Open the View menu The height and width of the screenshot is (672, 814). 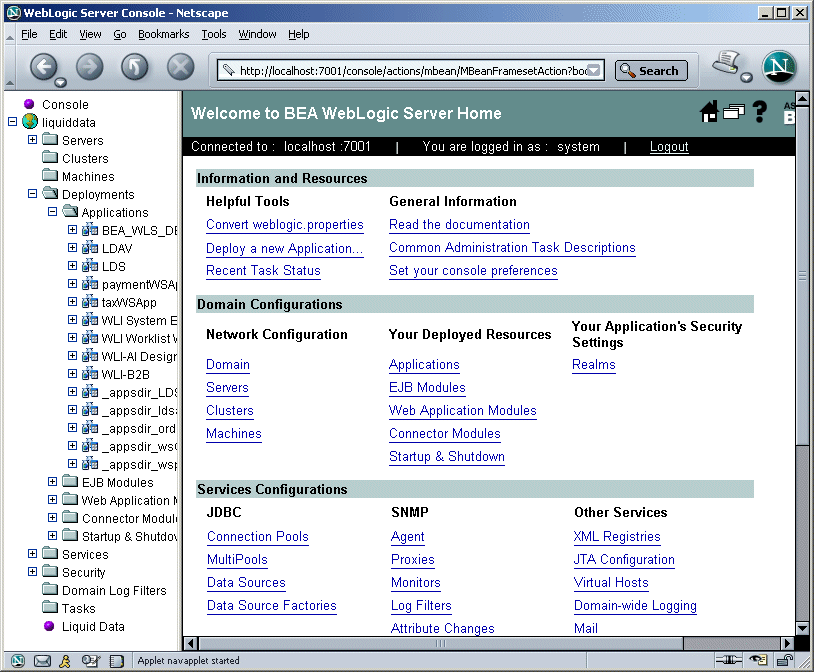pyautogui.click(x=90, y=34)
